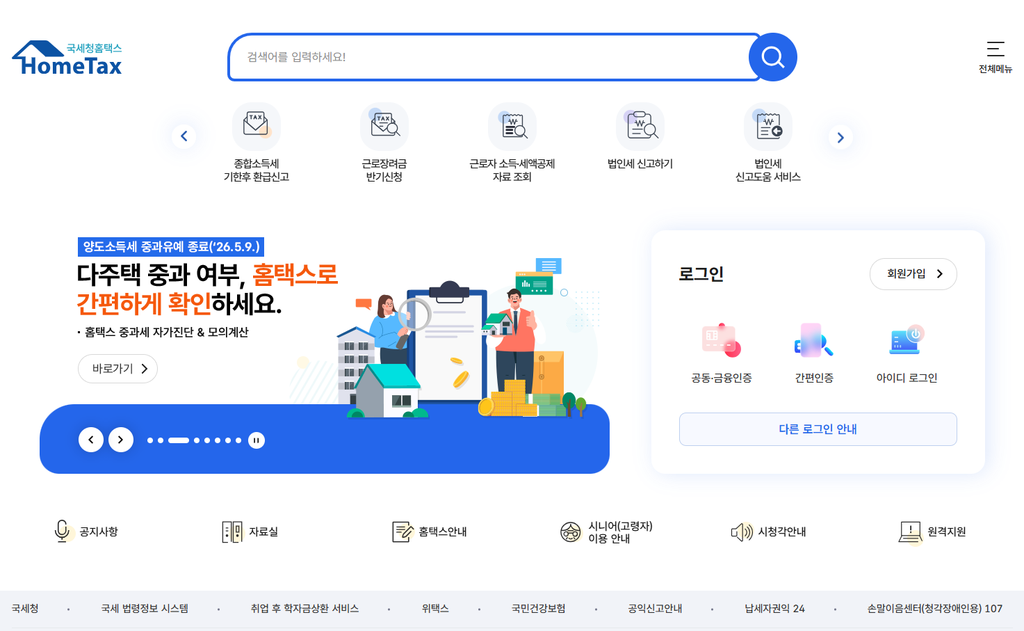Image resolution: width=1024 pixels, height=631 pixels.
Task: Choose 간편인증 login option
Action: pos(814,353)
